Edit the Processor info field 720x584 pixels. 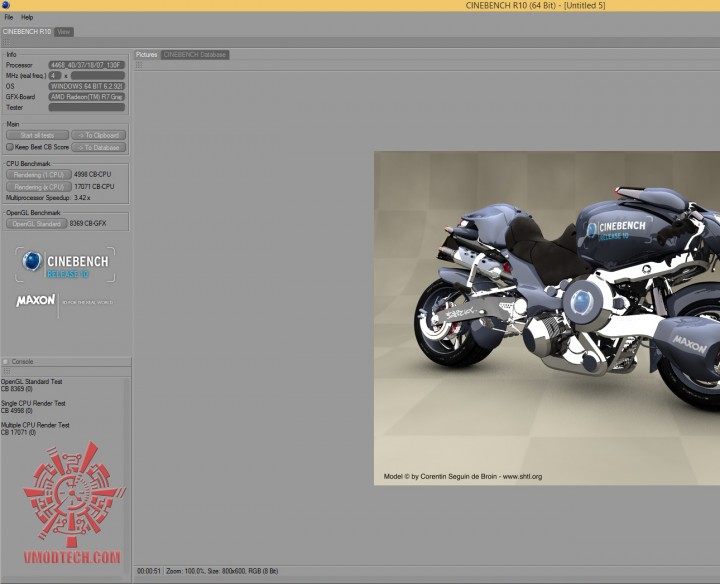click(x=87, y=65)
